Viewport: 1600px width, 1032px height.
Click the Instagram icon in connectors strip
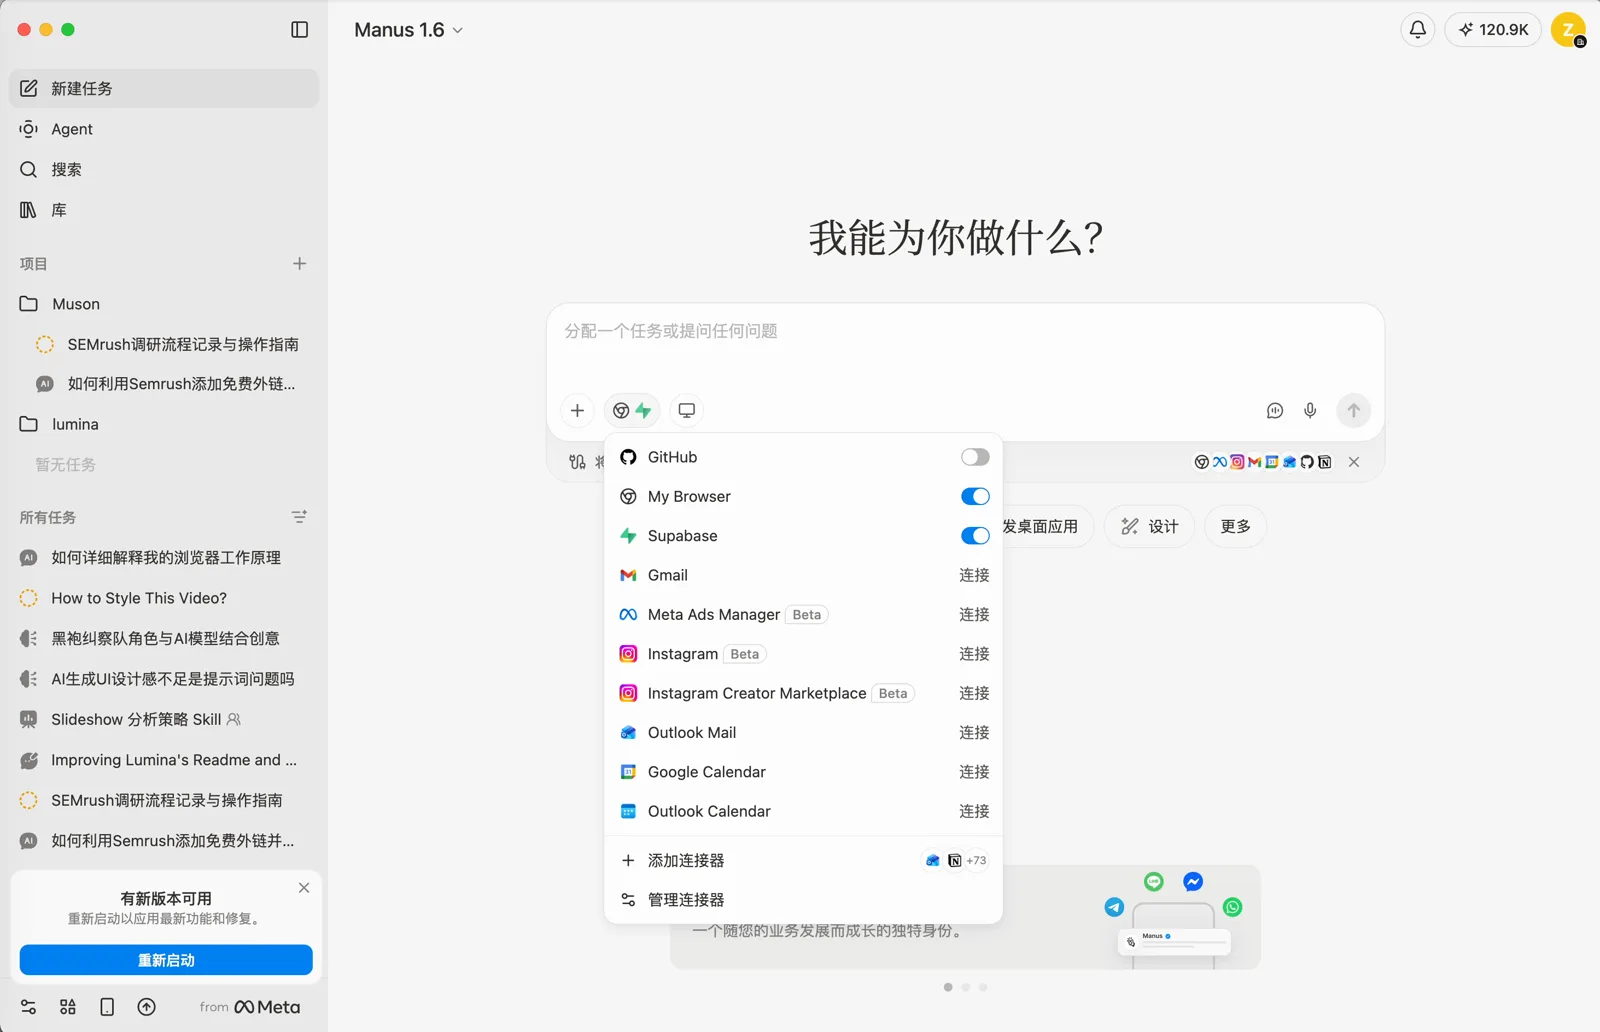pyautogui.click(x=1237, y=462)
